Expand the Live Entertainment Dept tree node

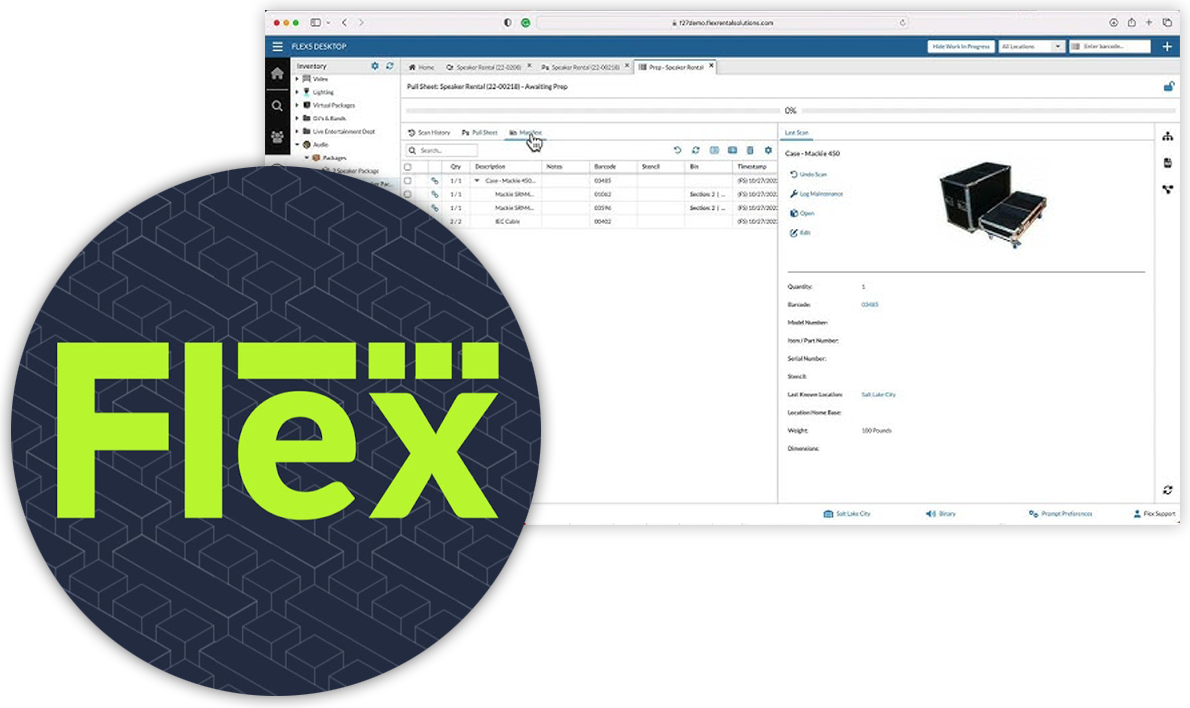[298, 131]
